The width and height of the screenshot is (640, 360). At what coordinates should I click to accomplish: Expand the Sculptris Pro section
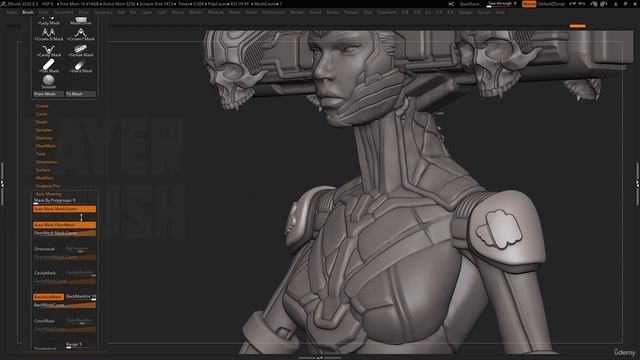[47, 186]
